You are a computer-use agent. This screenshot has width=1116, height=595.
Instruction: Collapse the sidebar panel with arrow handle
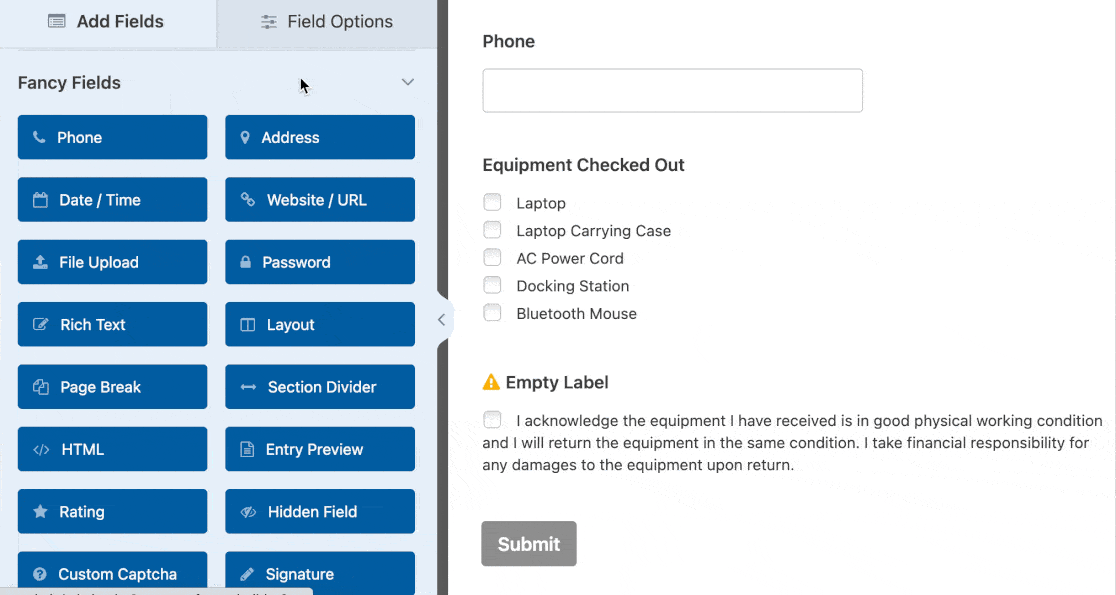click(441, 320)
